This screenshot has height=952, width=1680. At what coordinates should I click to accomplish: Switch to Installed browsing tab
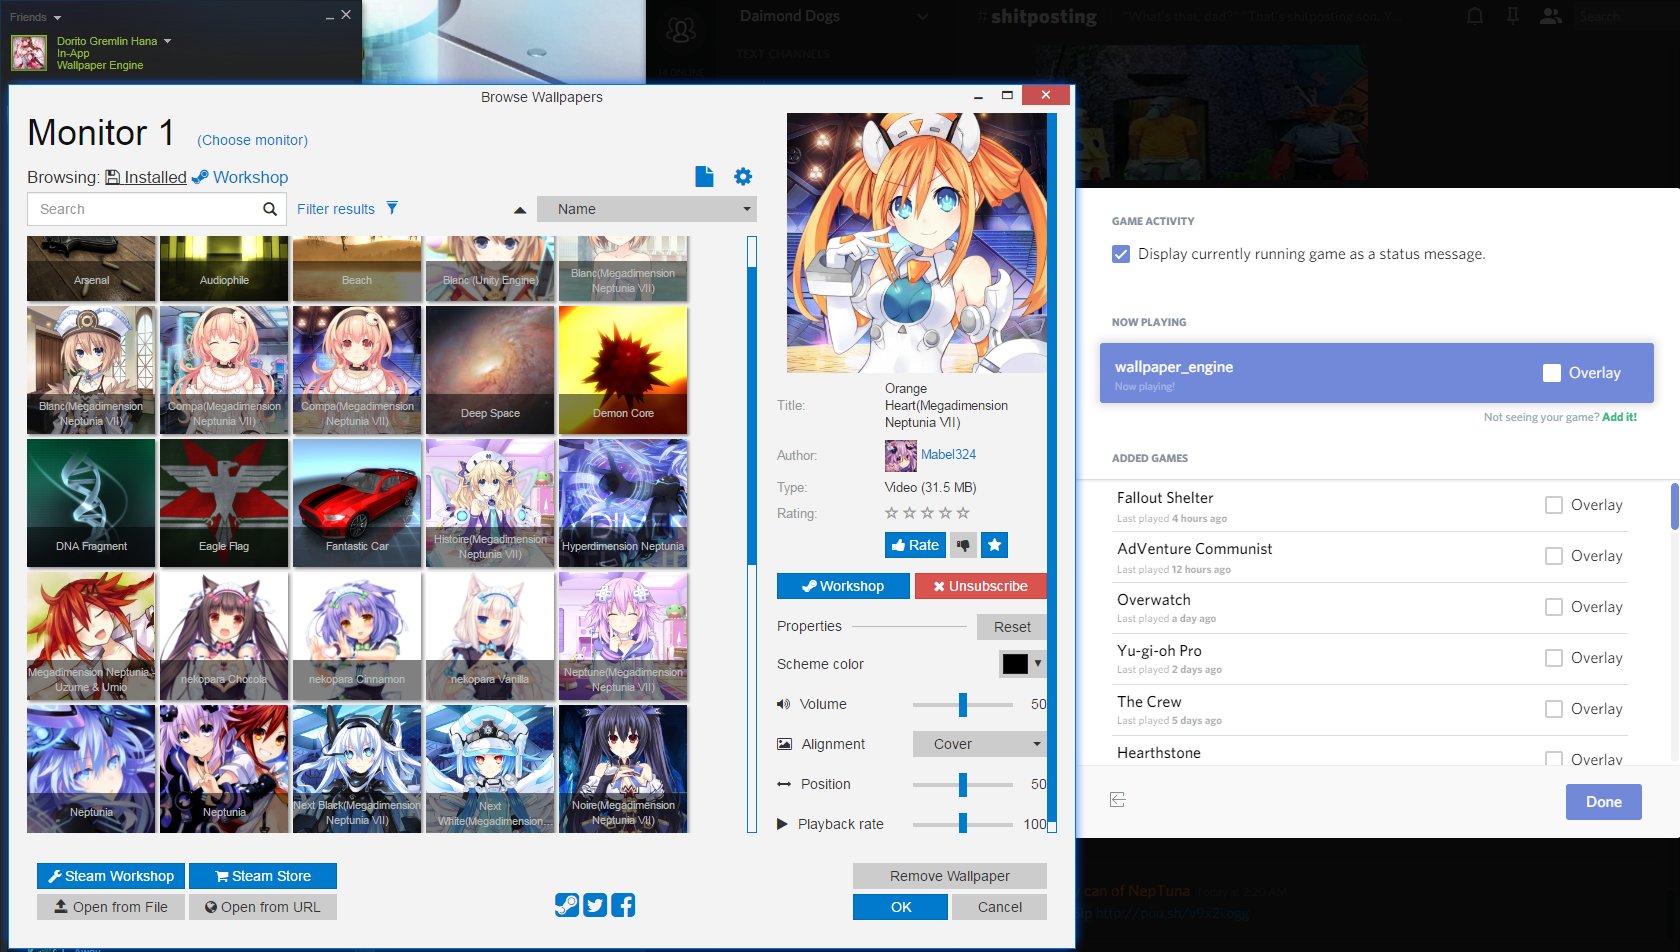tap(146, 177)
